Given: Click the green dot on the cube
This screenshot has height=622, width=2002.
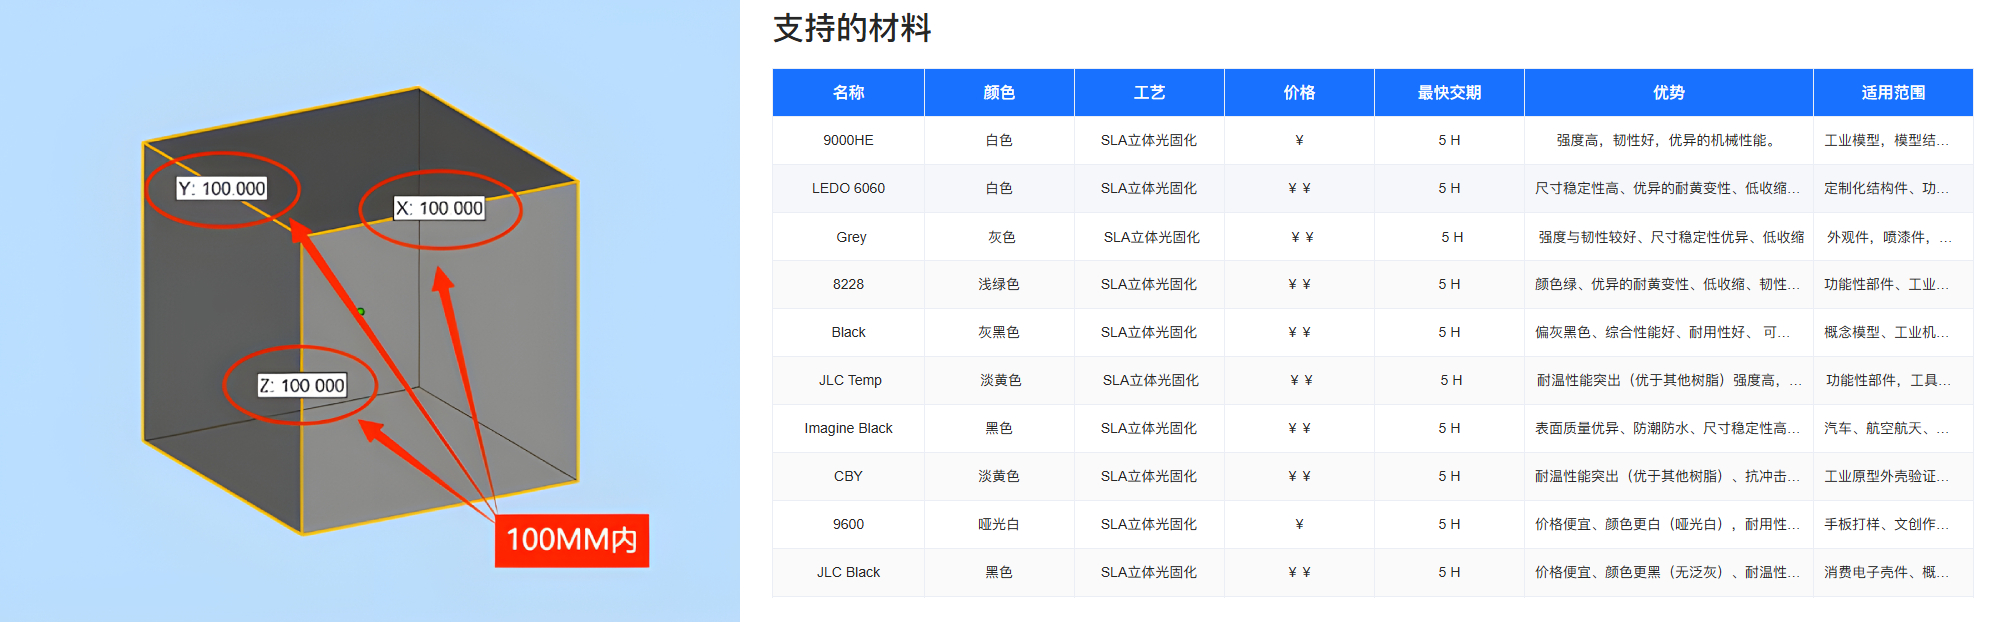Looking at the screenshot, I should 361,311.
